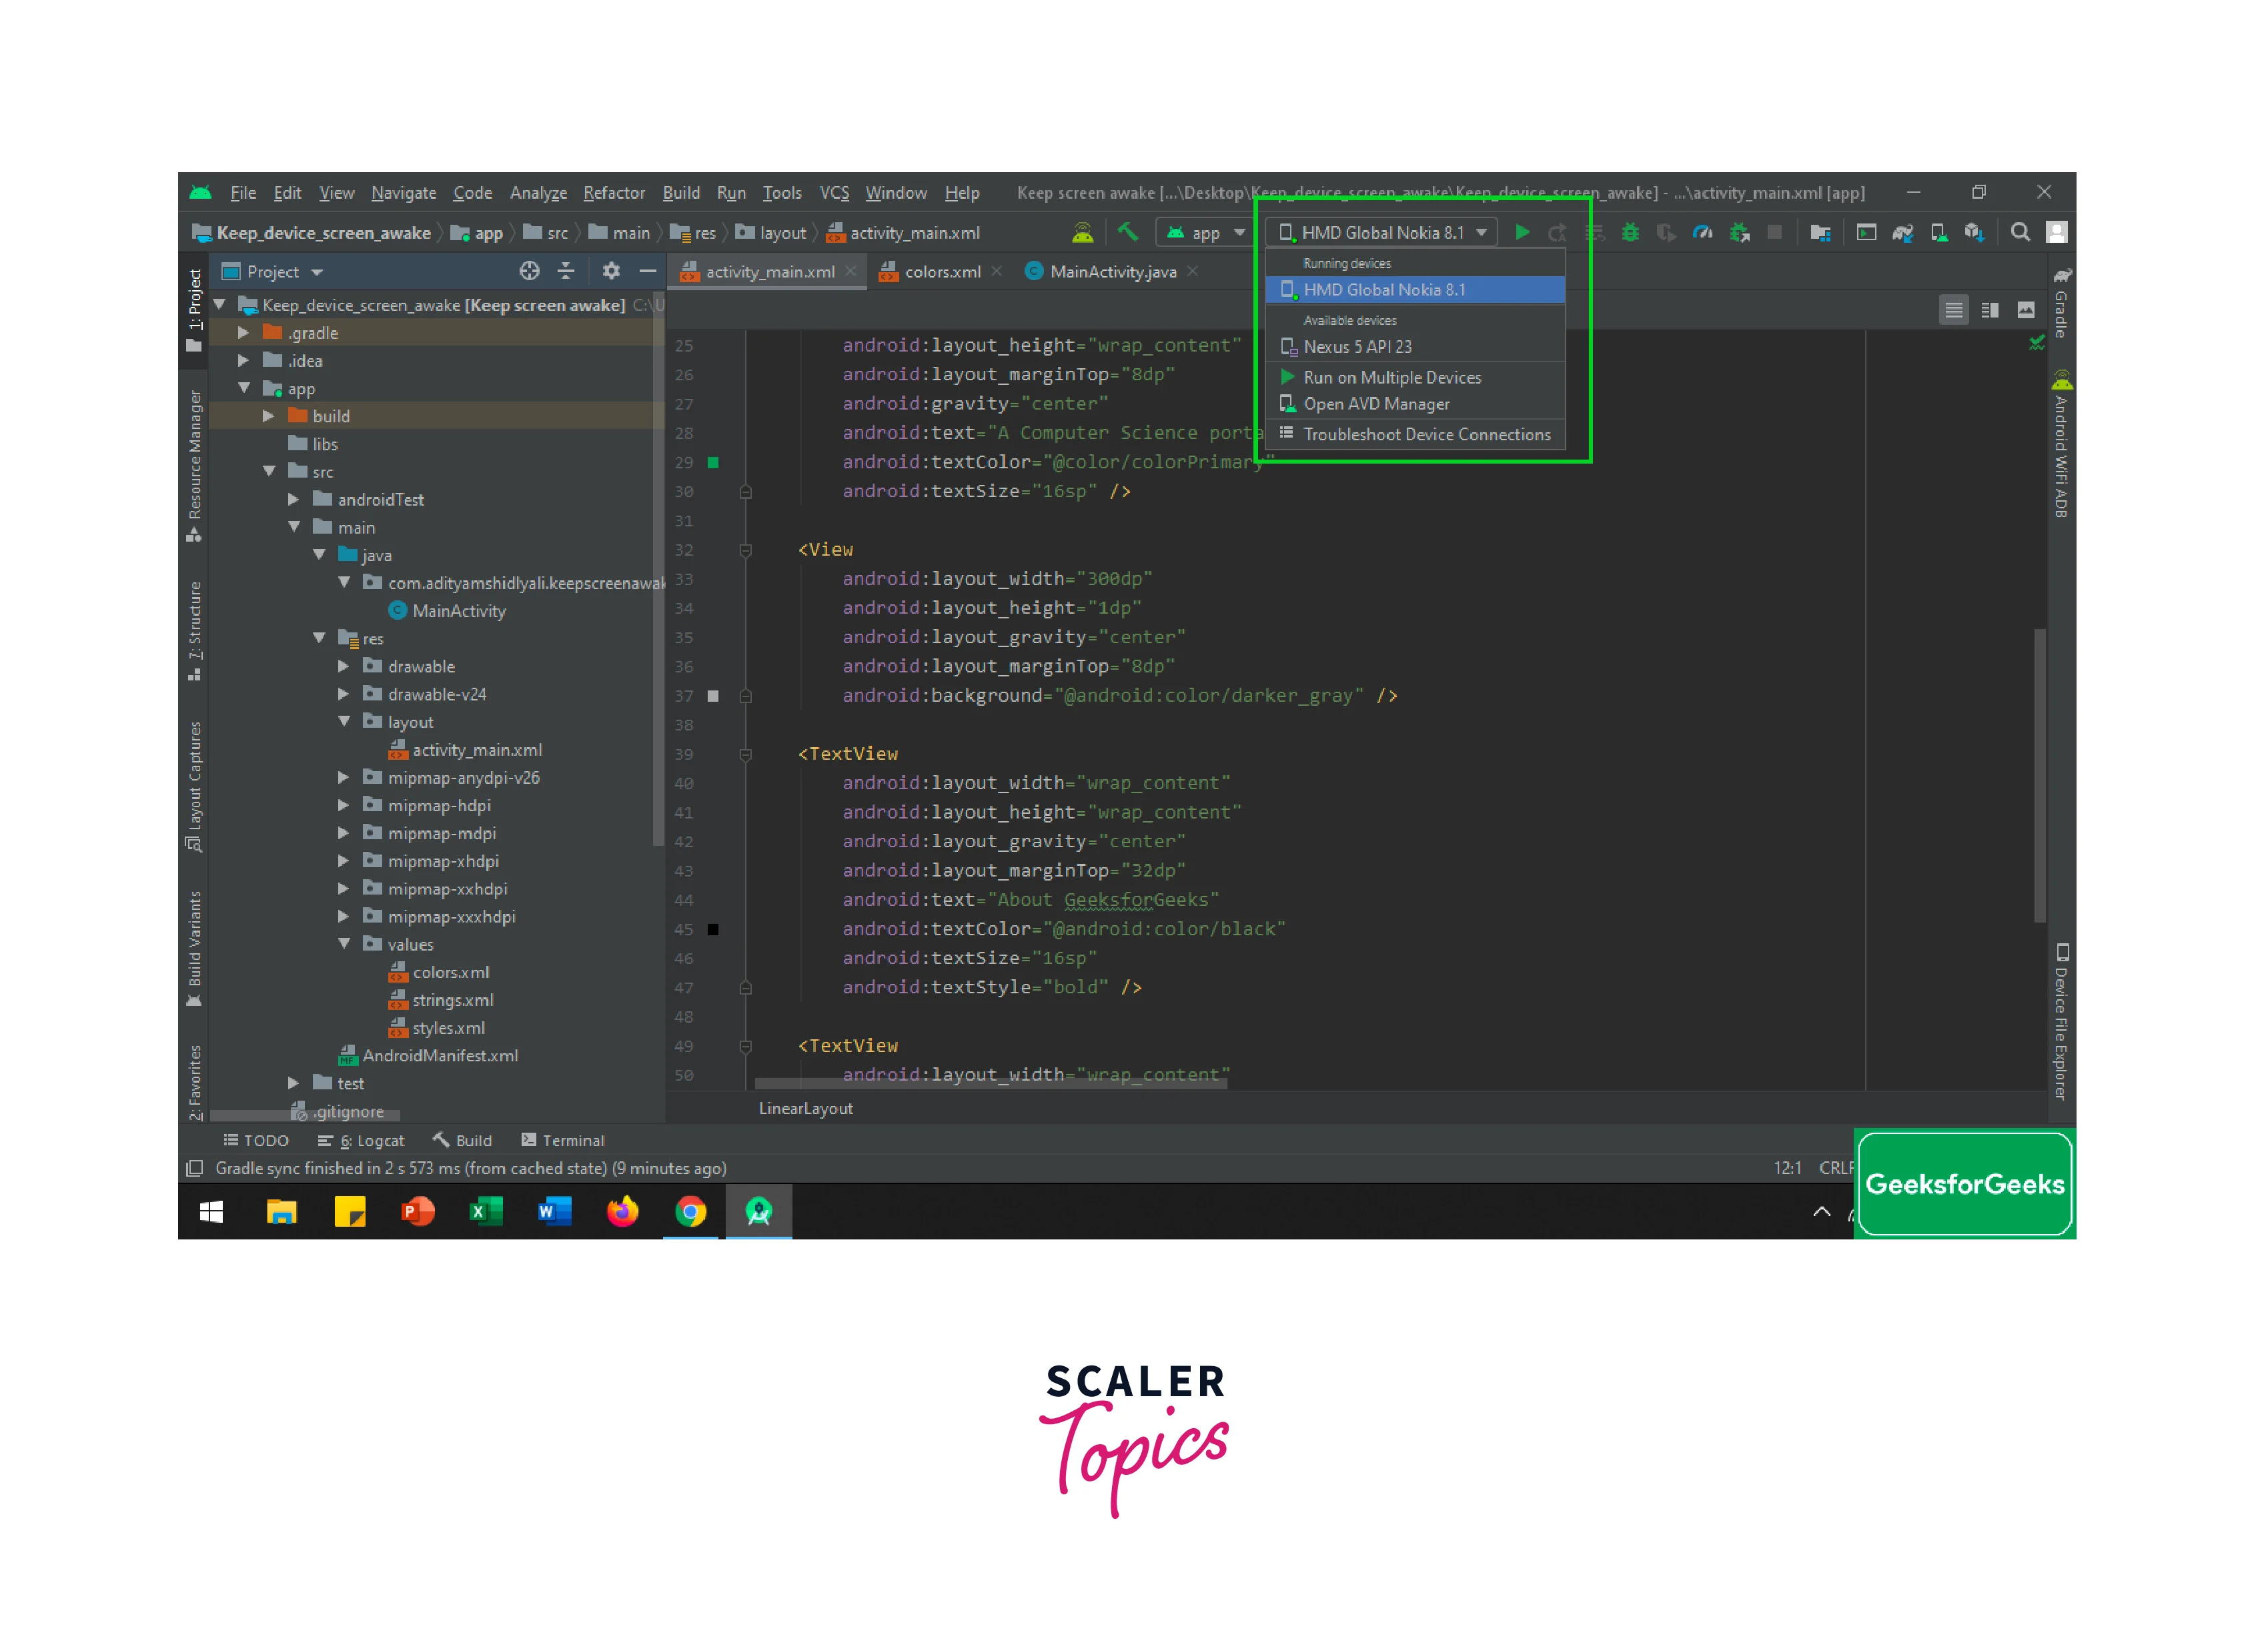The image size is (2268, 1647).
Task: Open the Profiler gauge icon
Action: tap(1702, 232)
